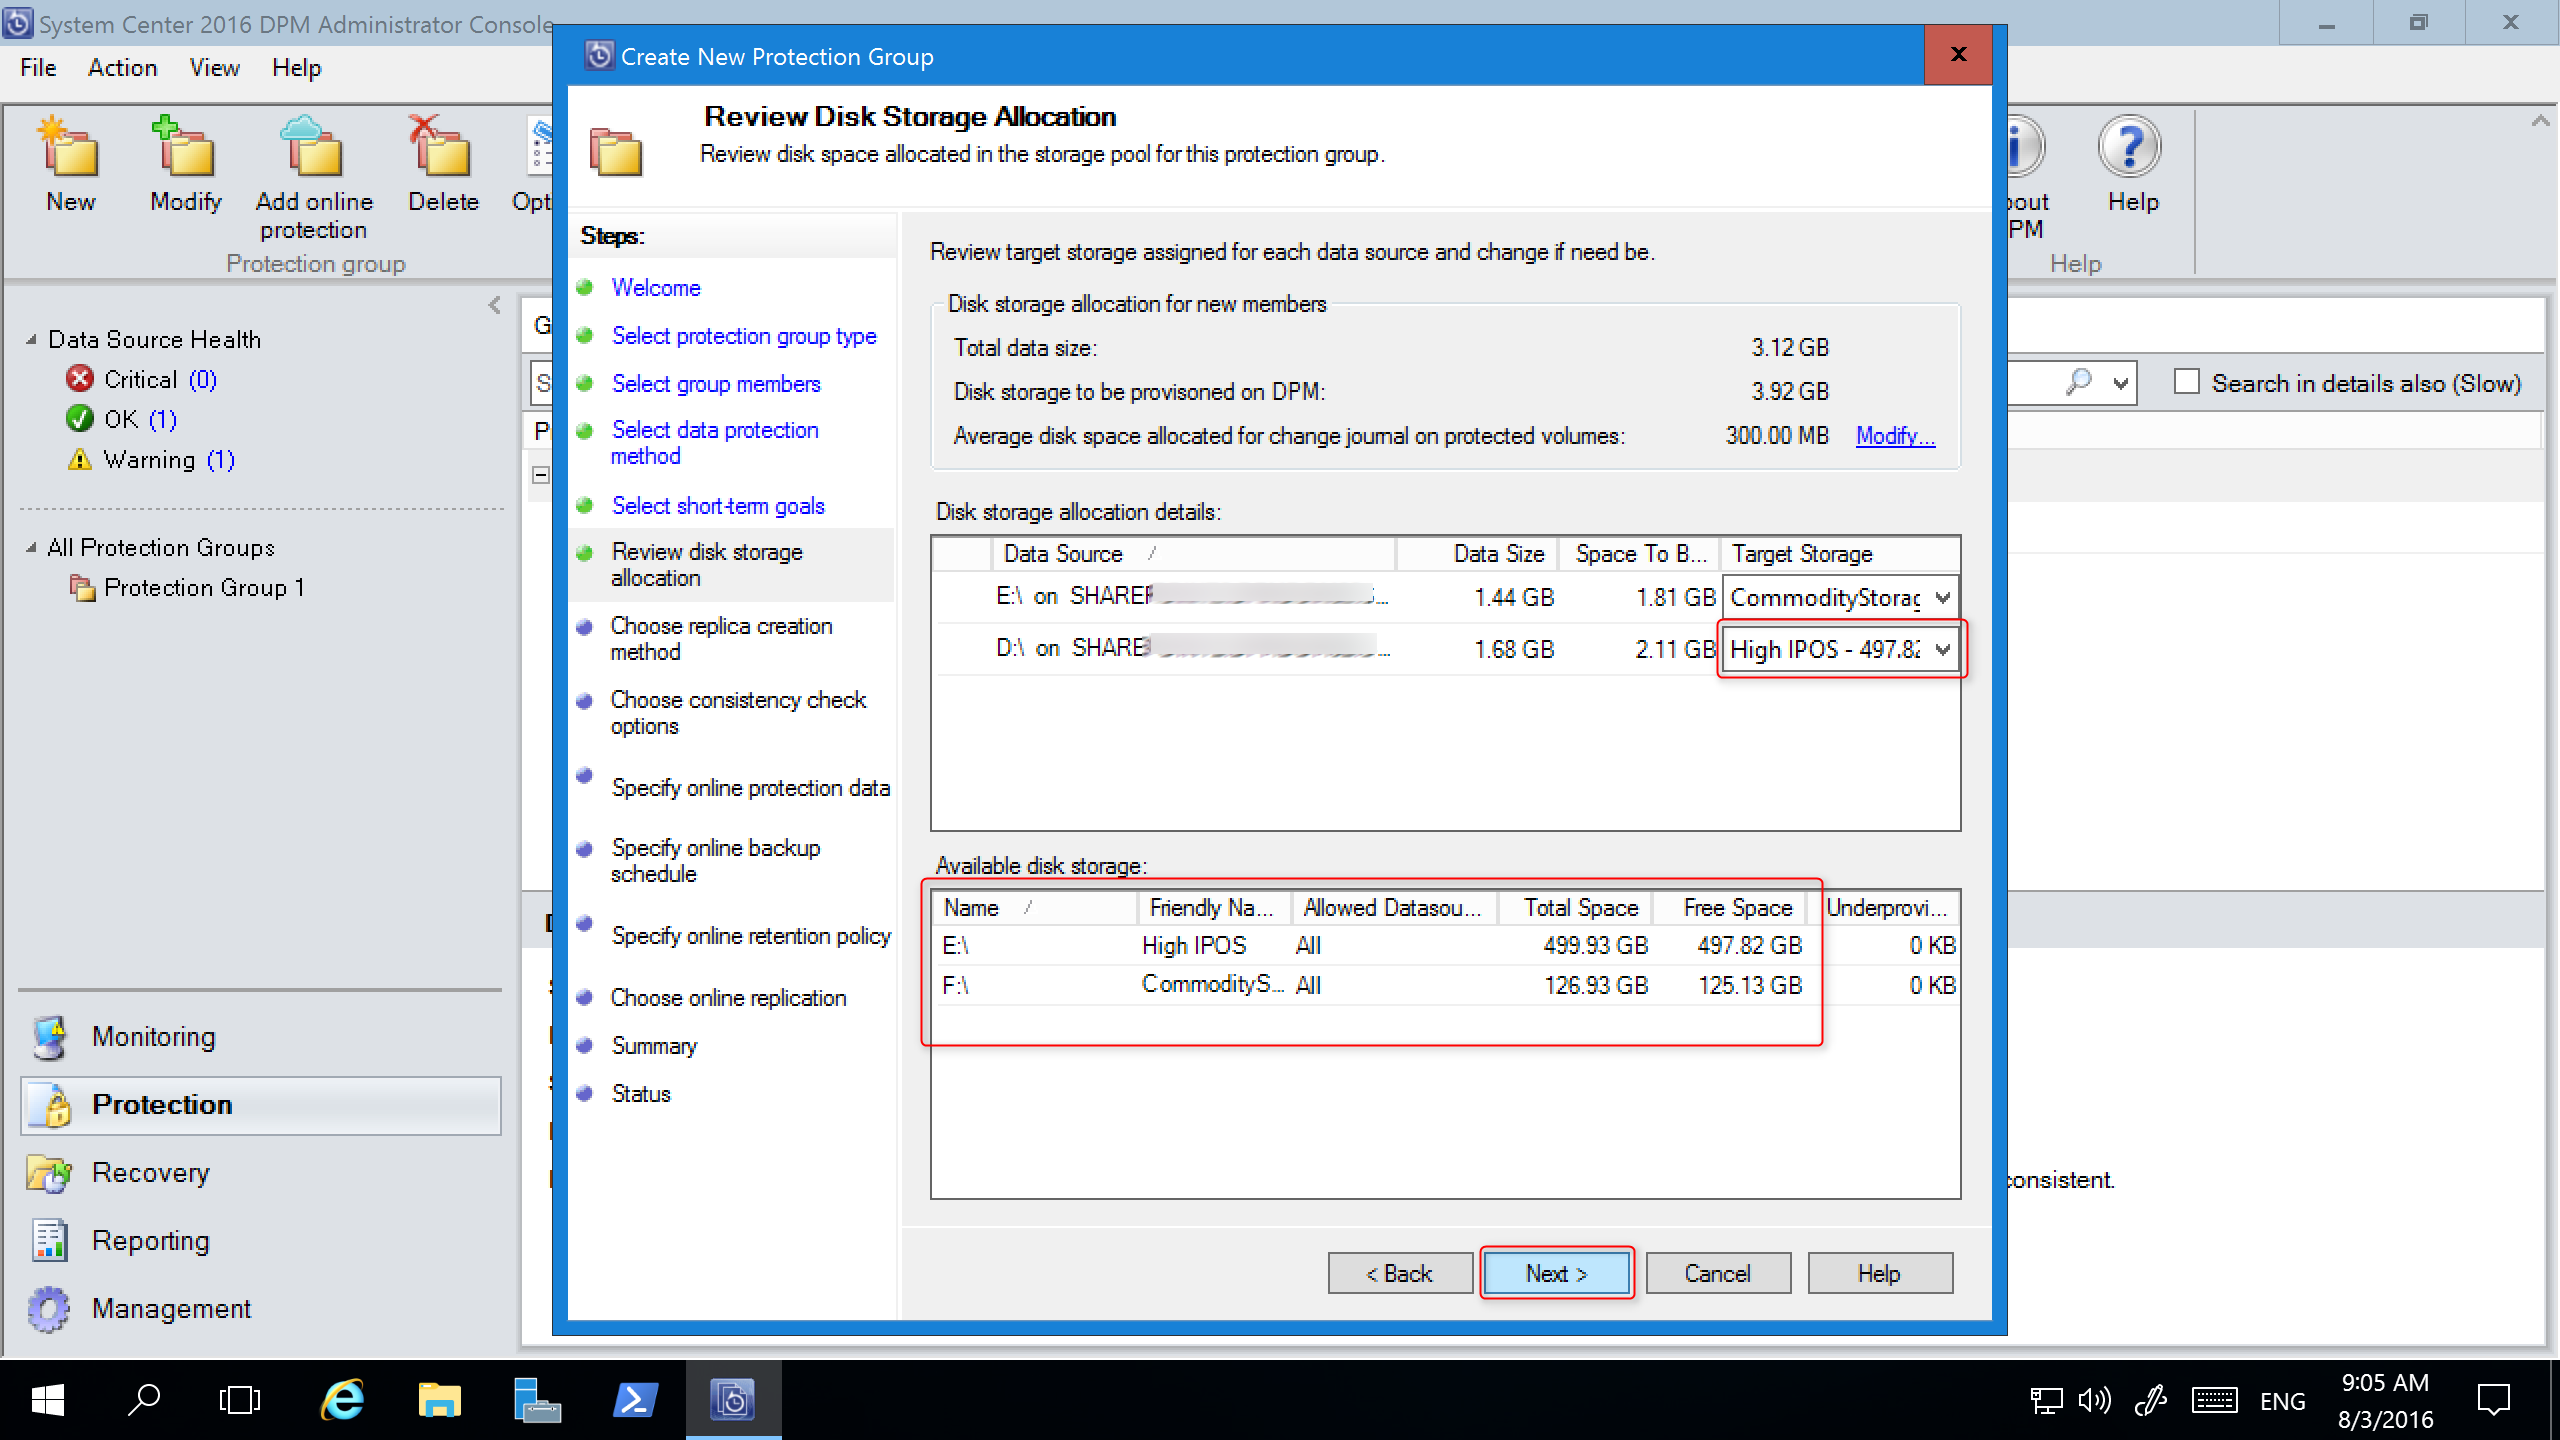Click the Next button to proceed

pos(1553,1273)
